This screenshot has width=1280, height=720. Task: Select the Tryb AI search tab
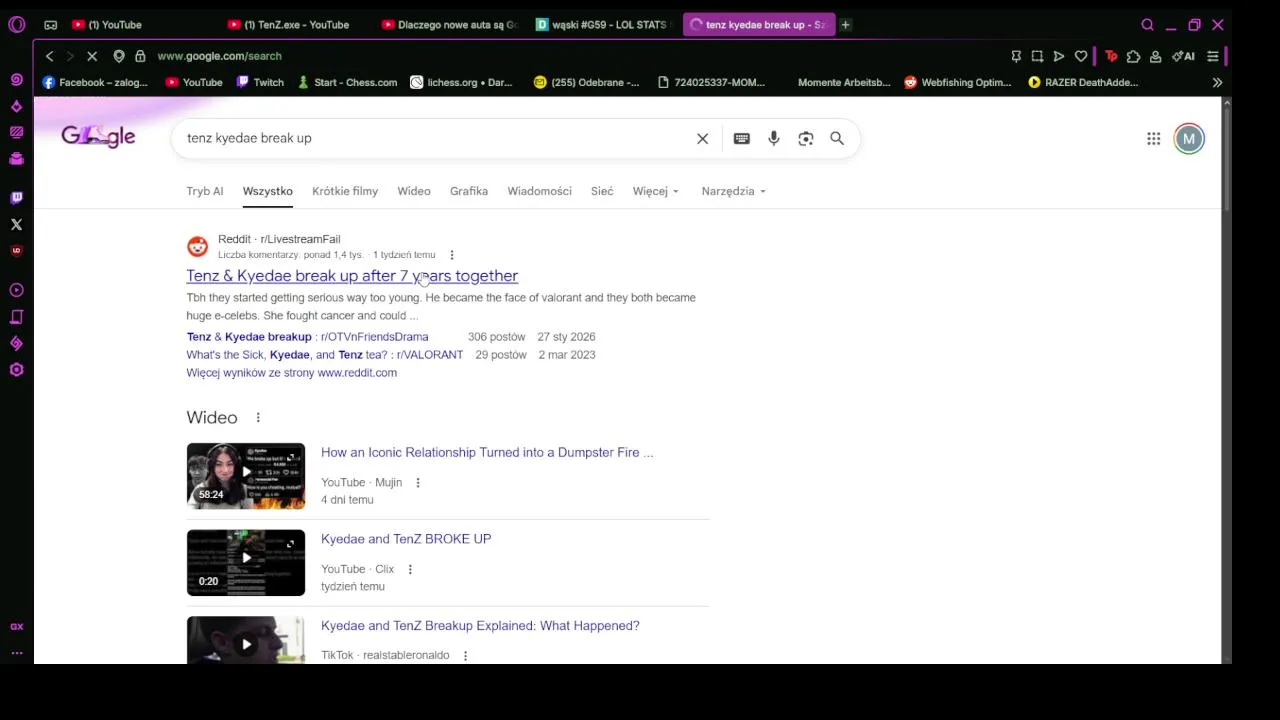coord(204,191)
